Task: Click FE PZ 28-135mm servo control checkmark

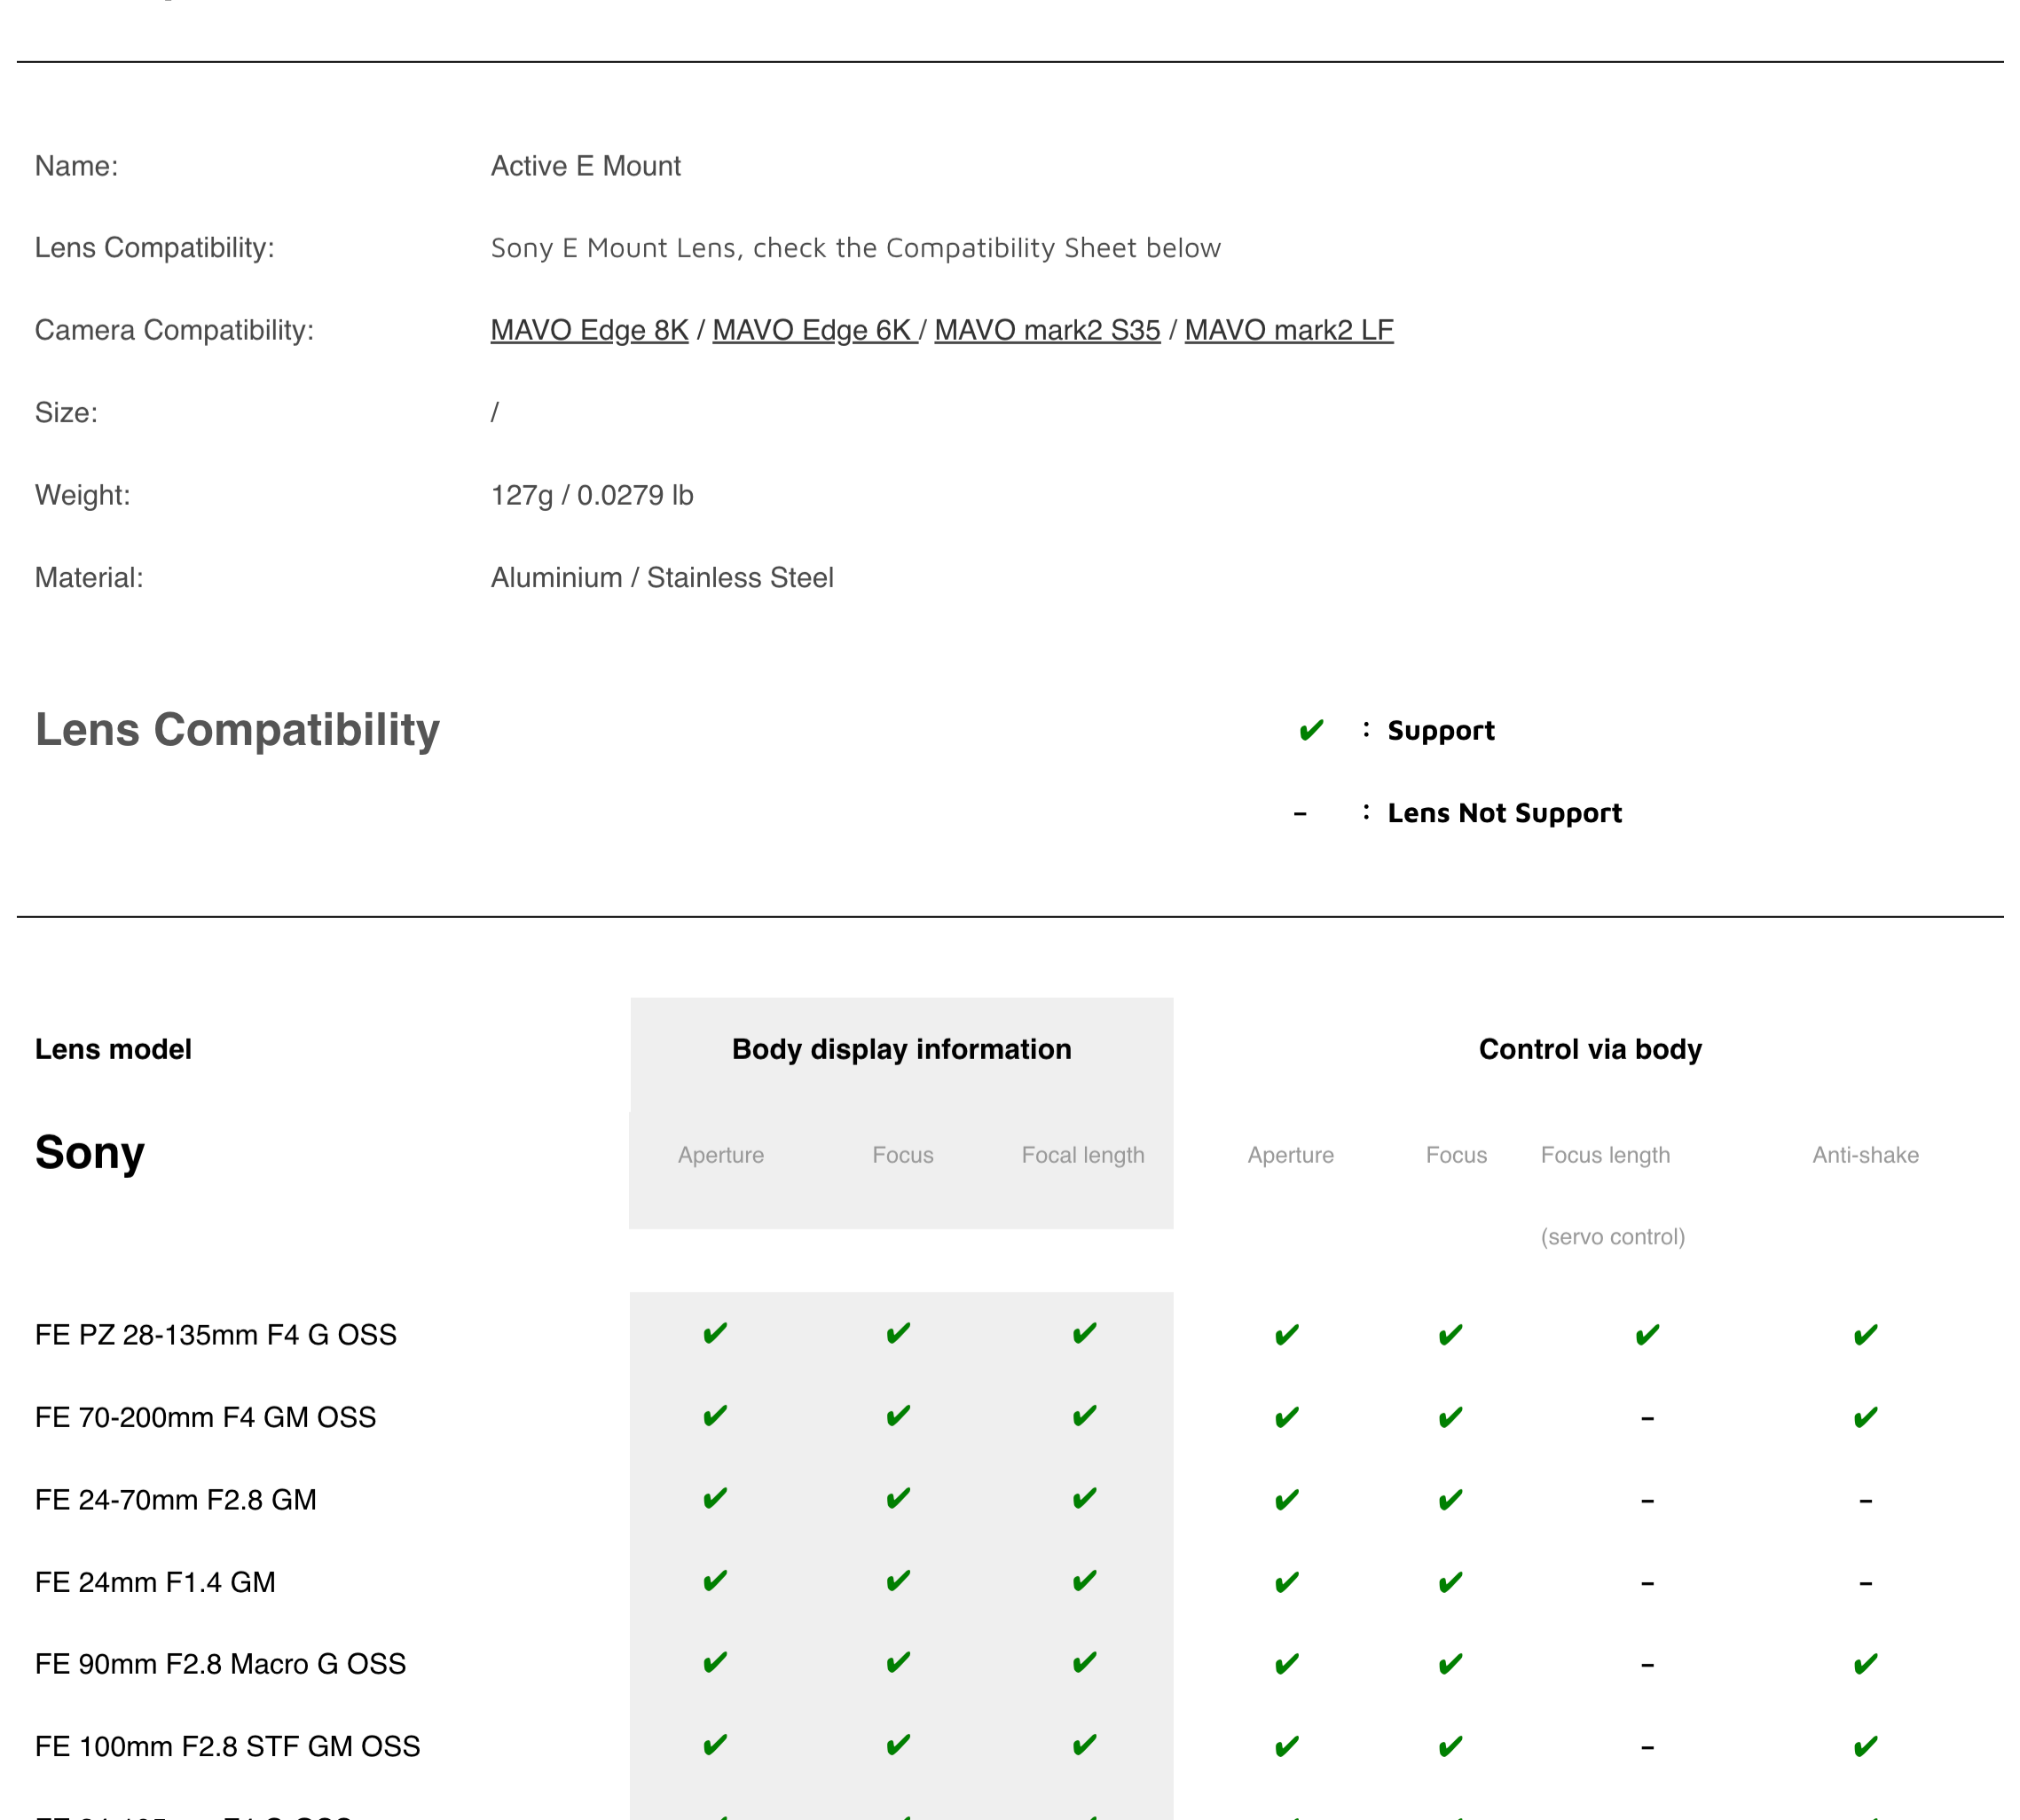Action: pyautogui.click(x=1647, y=1335)
